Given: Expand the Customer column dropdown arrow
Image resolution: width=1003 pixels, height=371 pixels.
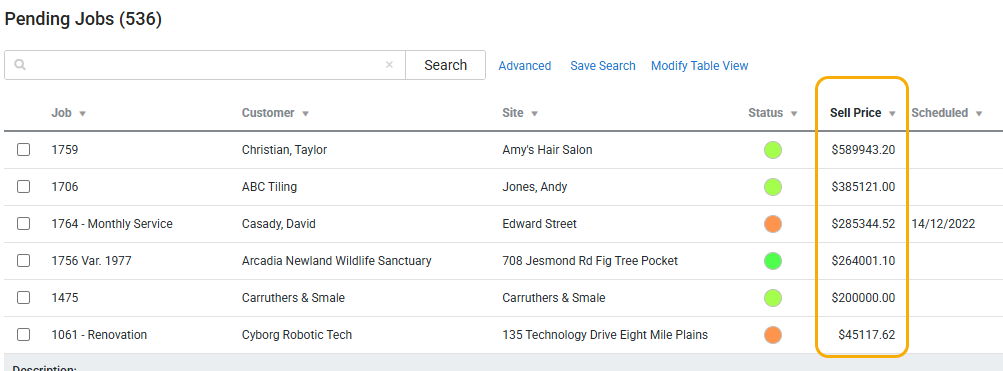Looking at the screenshot, I should (x=306, y=114).
